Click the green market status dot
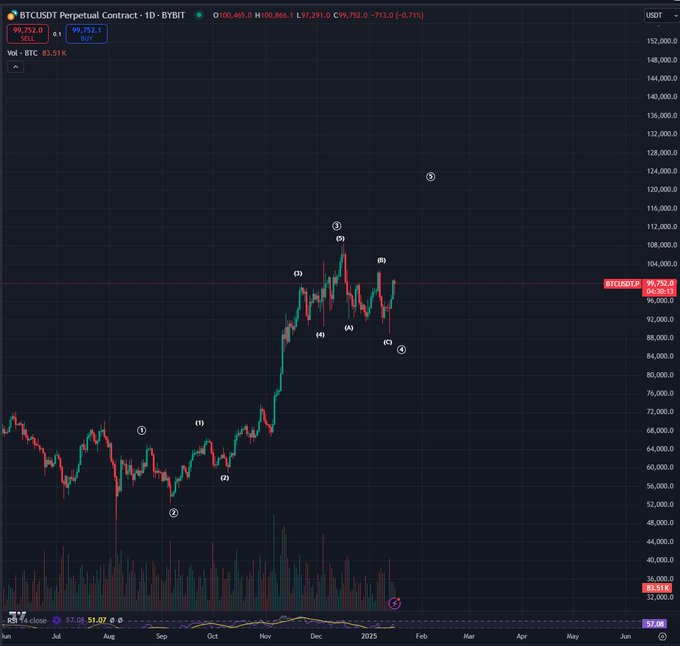Image resolution: width=680 pixels, height=646 pixels. [x=199, y=15]
